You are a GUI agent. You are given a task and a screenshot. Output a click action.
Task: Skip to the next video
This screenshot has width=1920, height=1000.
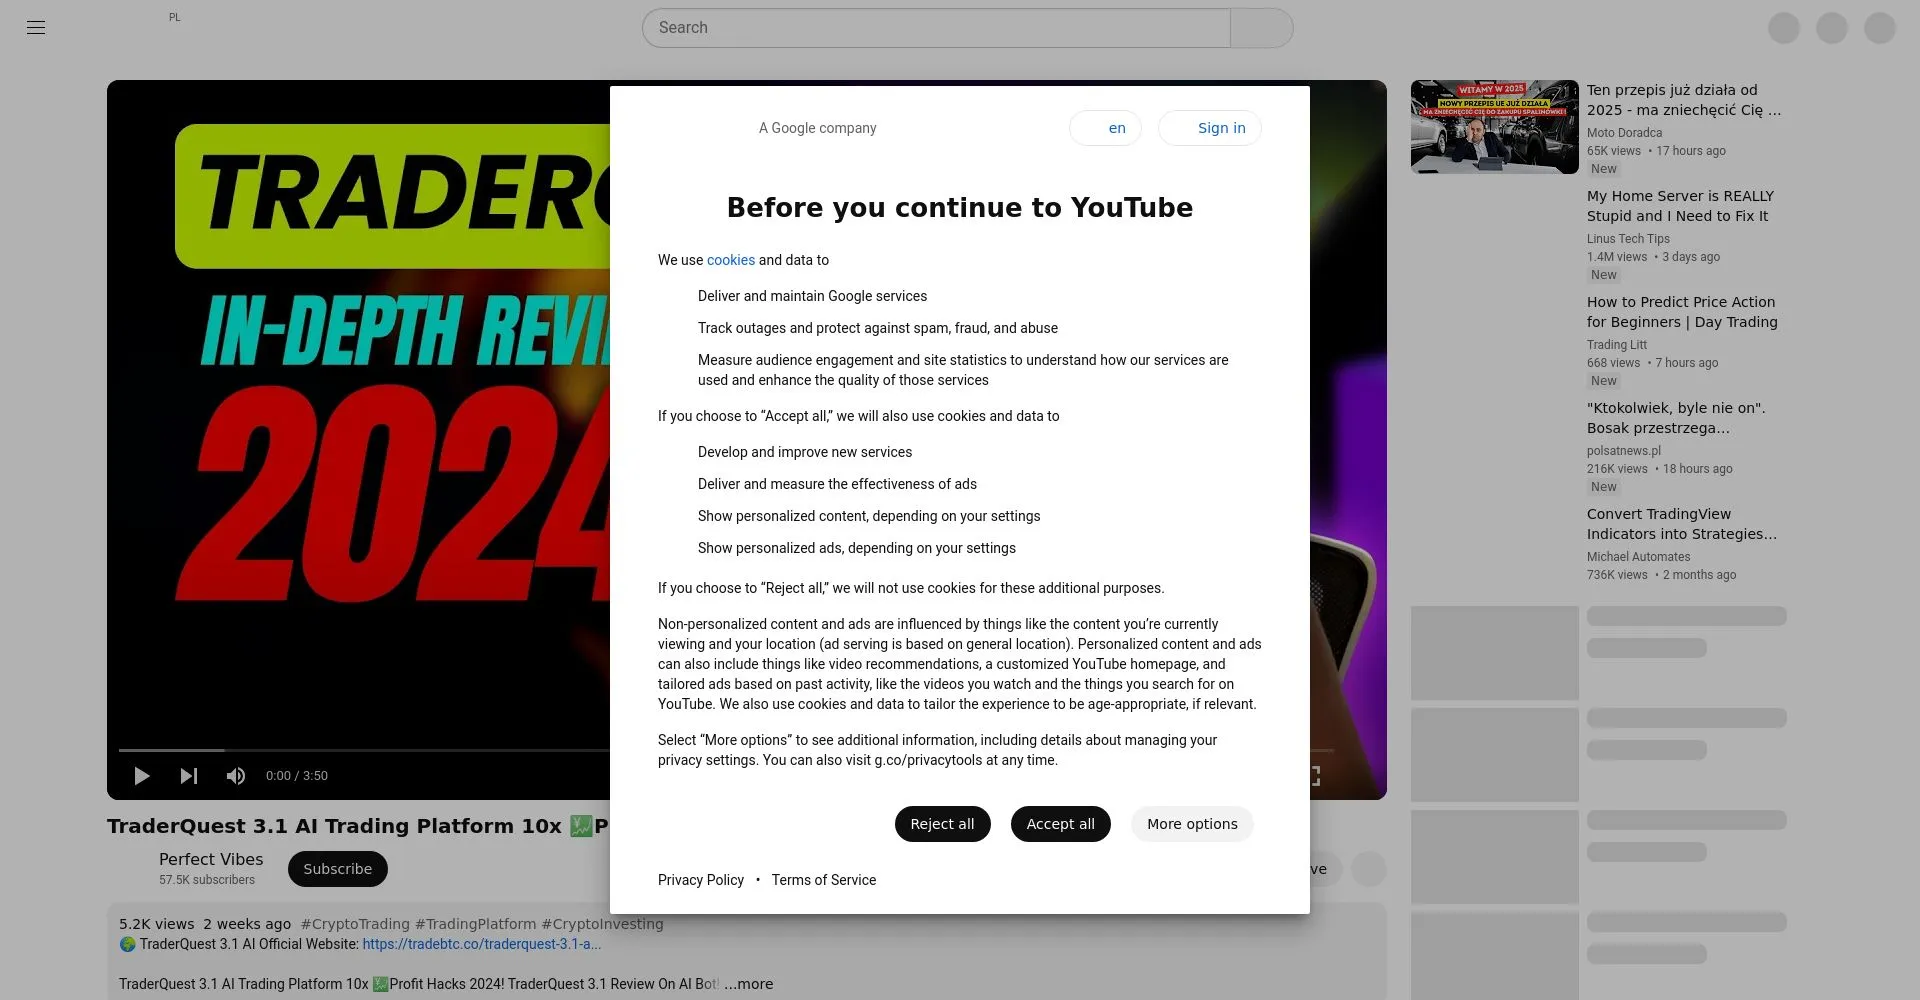188,776
